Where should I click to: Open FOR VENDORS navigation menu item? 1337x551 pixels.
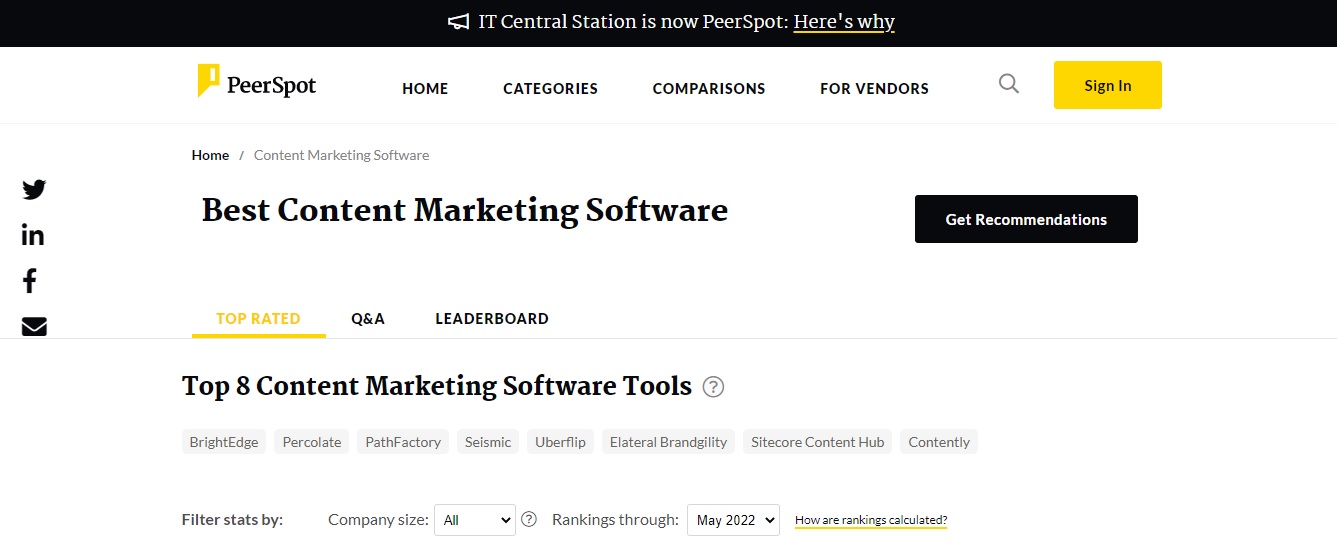(x=874, y=88)
